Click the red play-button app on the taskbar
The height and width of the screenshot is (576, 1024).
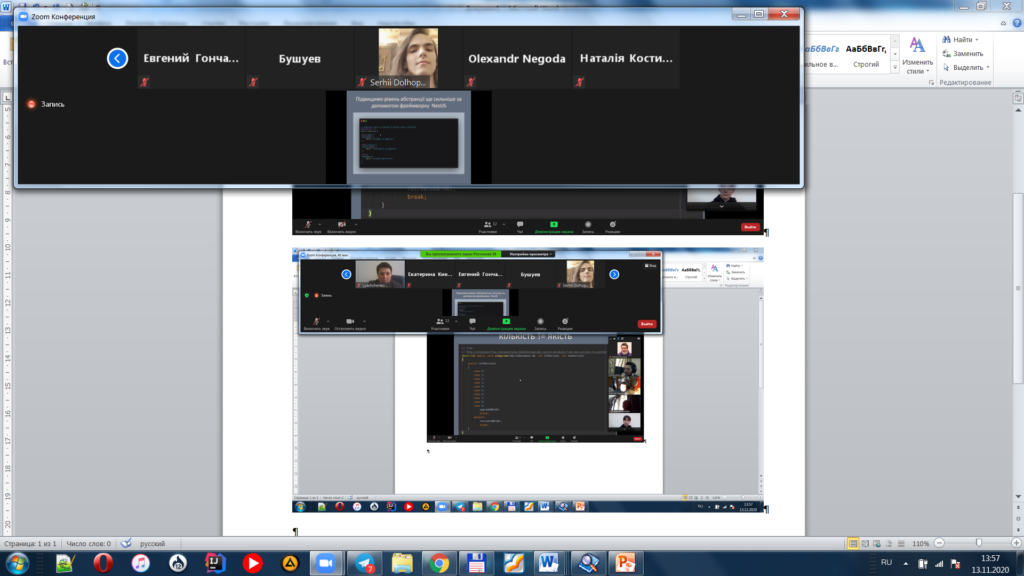(x=252, y=563)
